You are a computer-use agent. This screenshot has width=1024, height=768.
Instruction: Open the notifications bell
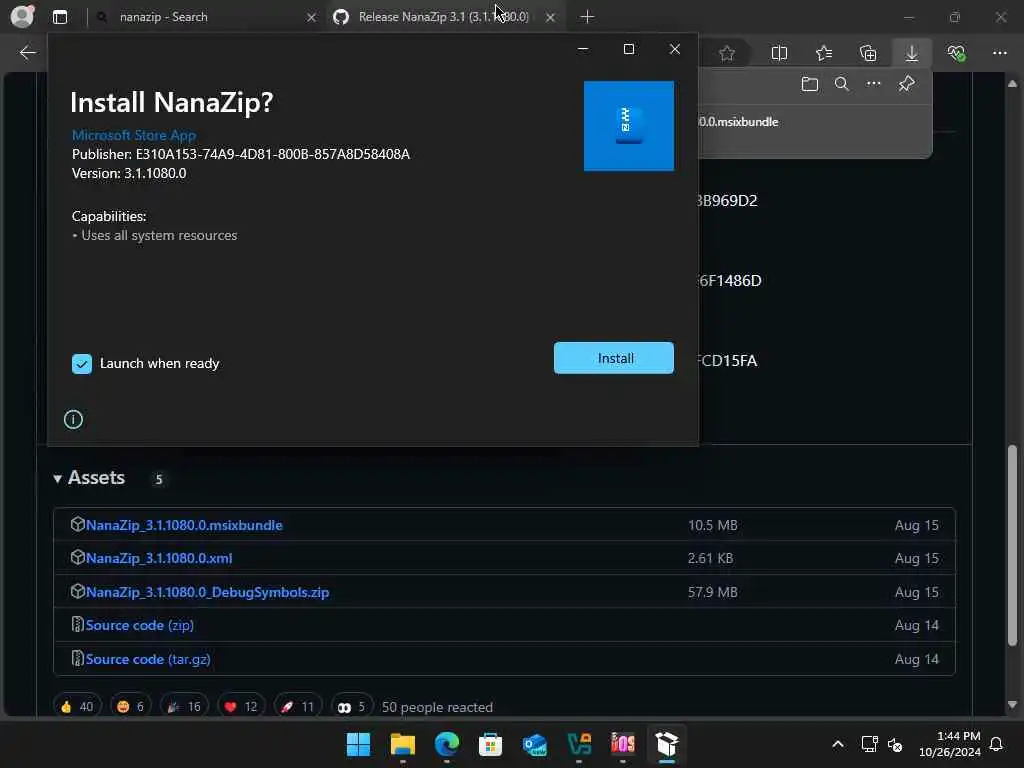tap(997, 744)
